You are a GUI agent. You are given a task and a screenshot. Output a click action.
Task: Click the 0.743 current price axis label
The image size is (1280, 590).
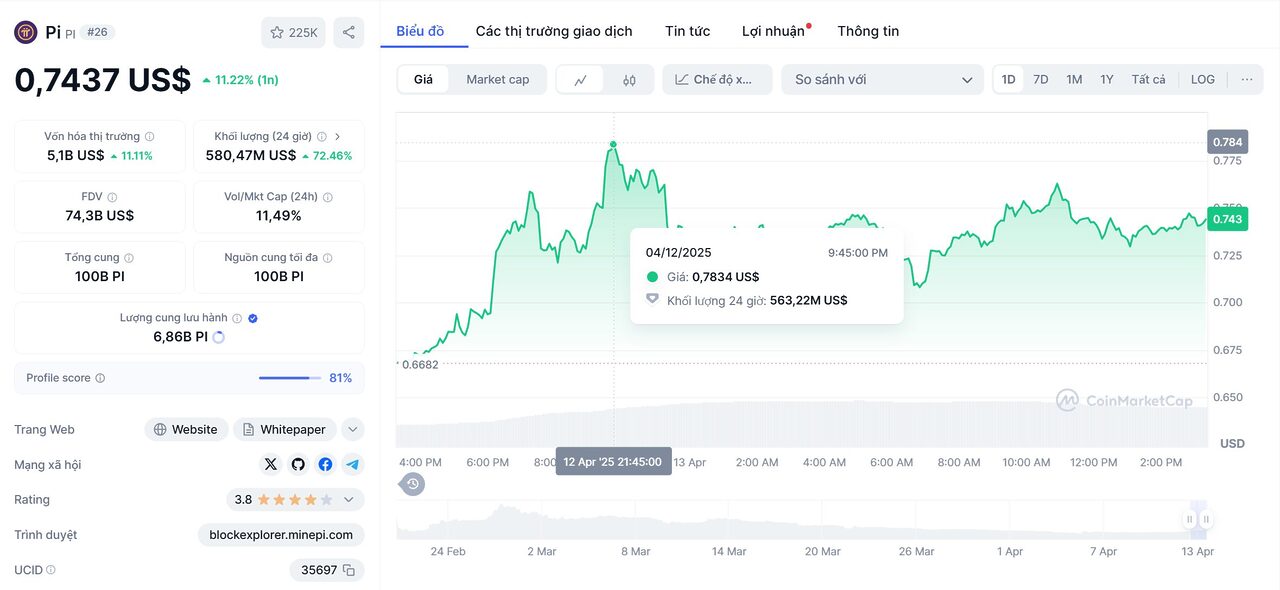coord(1227,219)
